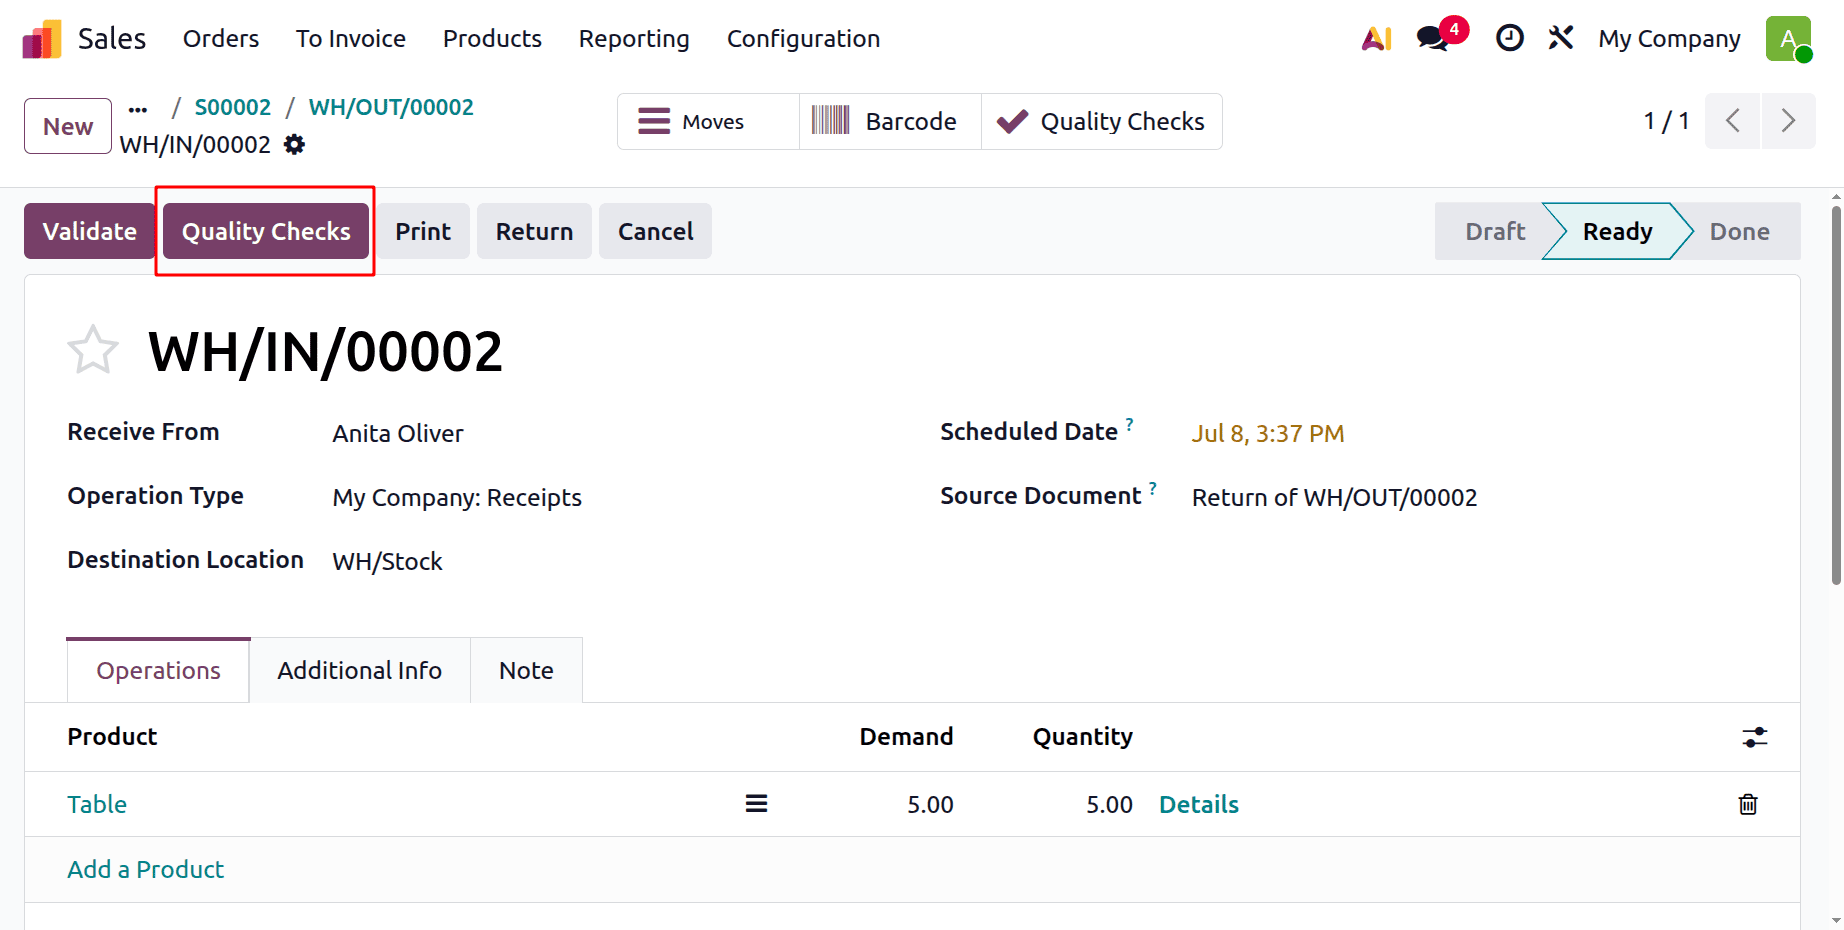Open the conversations messages icon

(x=1433, y=39)
